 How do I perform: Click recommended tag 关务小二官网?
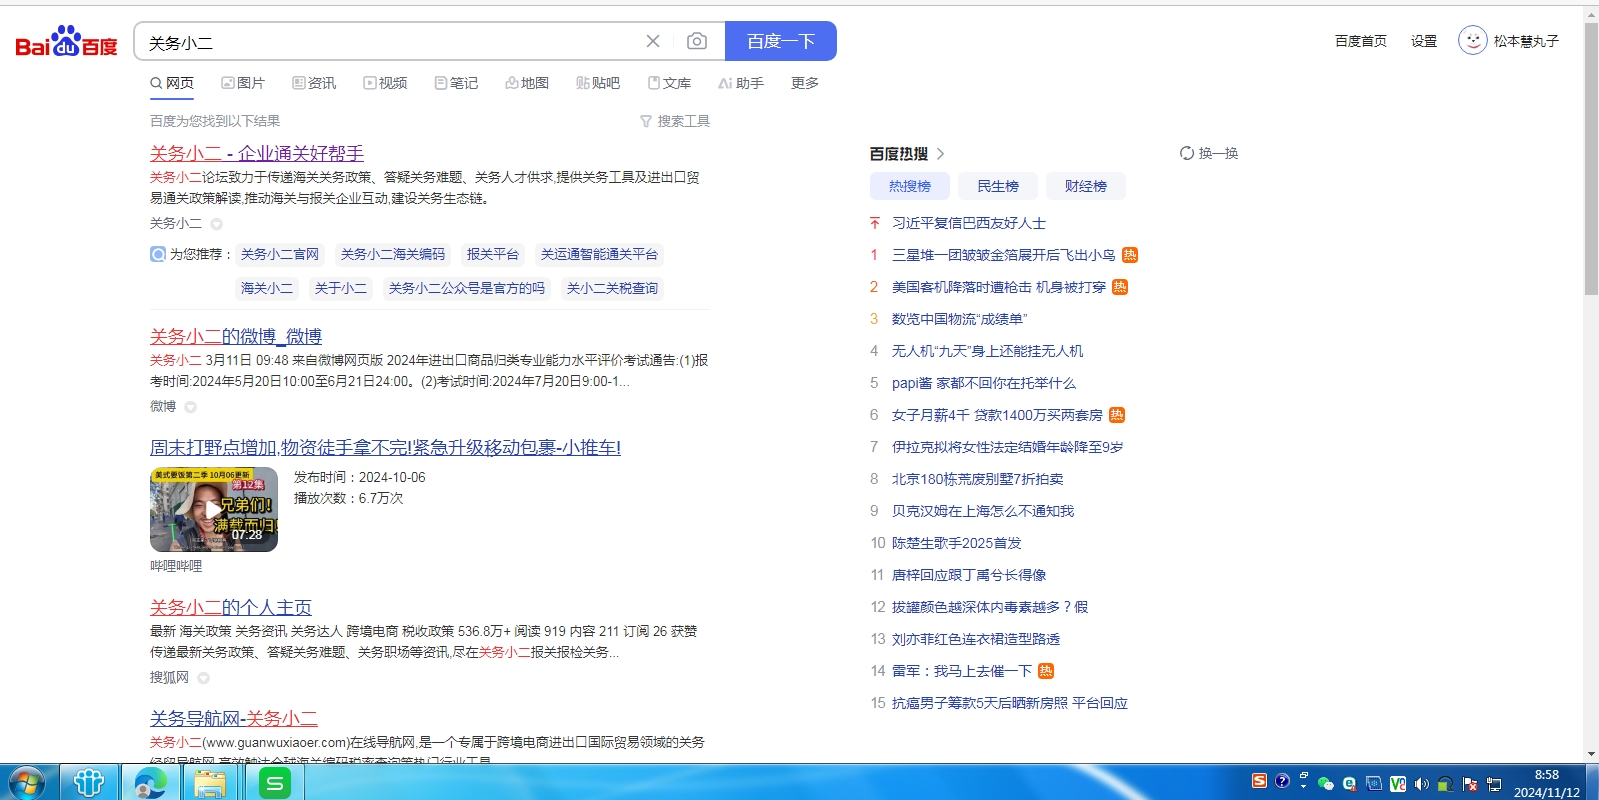pos(280,254)
